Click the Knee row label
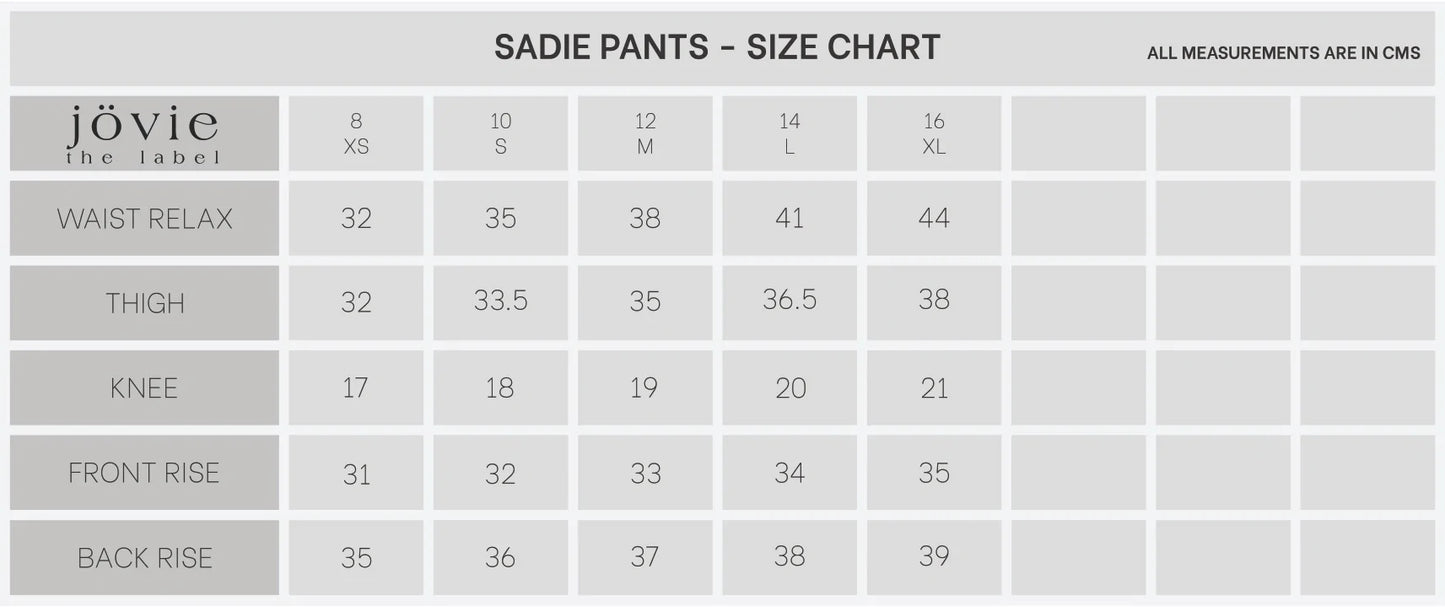 (x=144, y=388)
